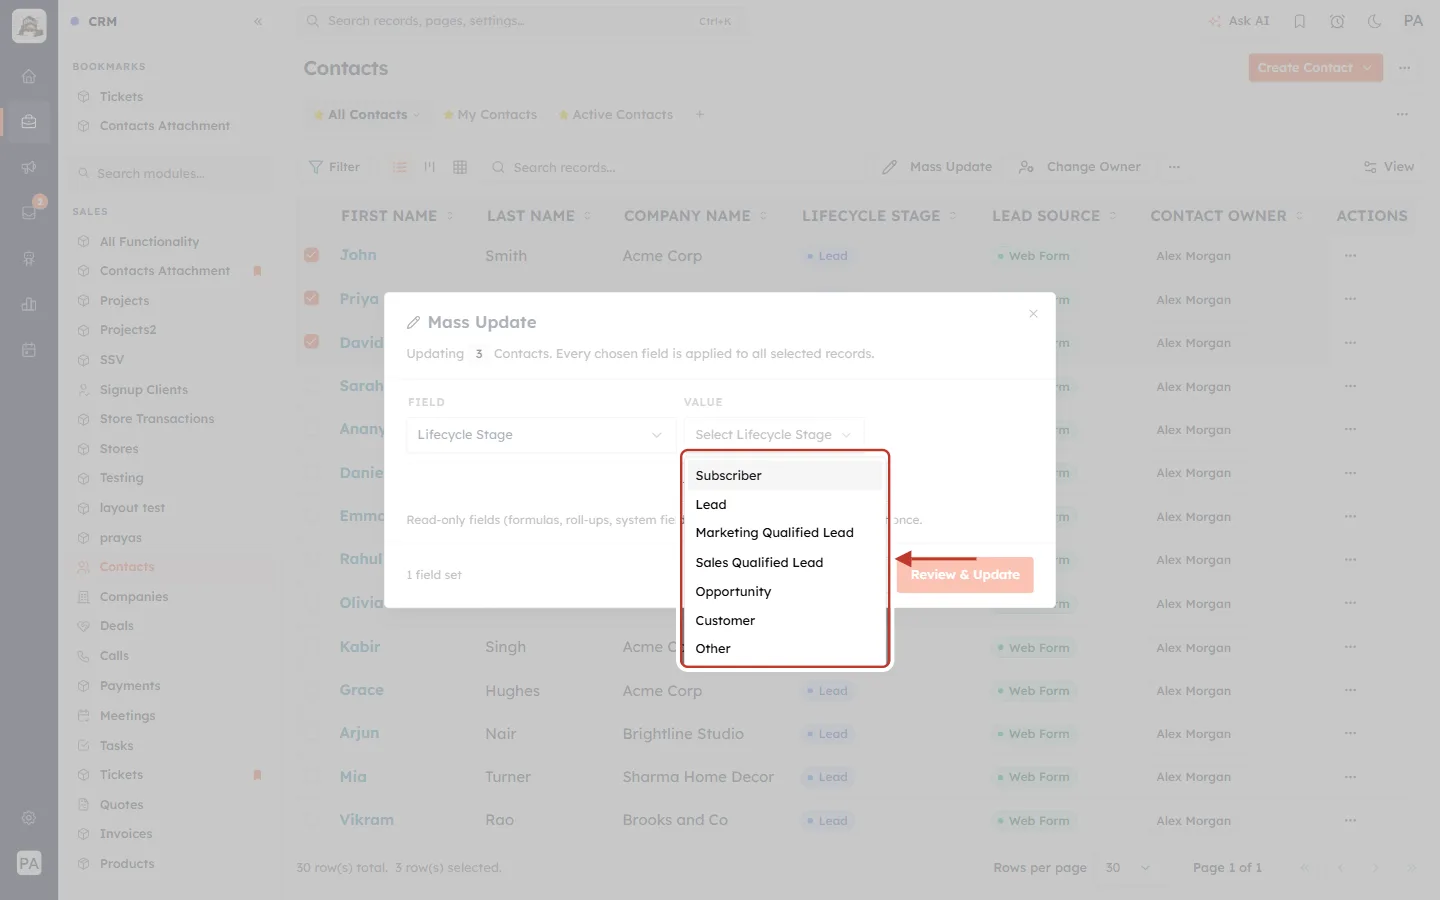The image size is (1440, 900).
Task: Select Opportunity in the dropdown list
Action: 785,592
